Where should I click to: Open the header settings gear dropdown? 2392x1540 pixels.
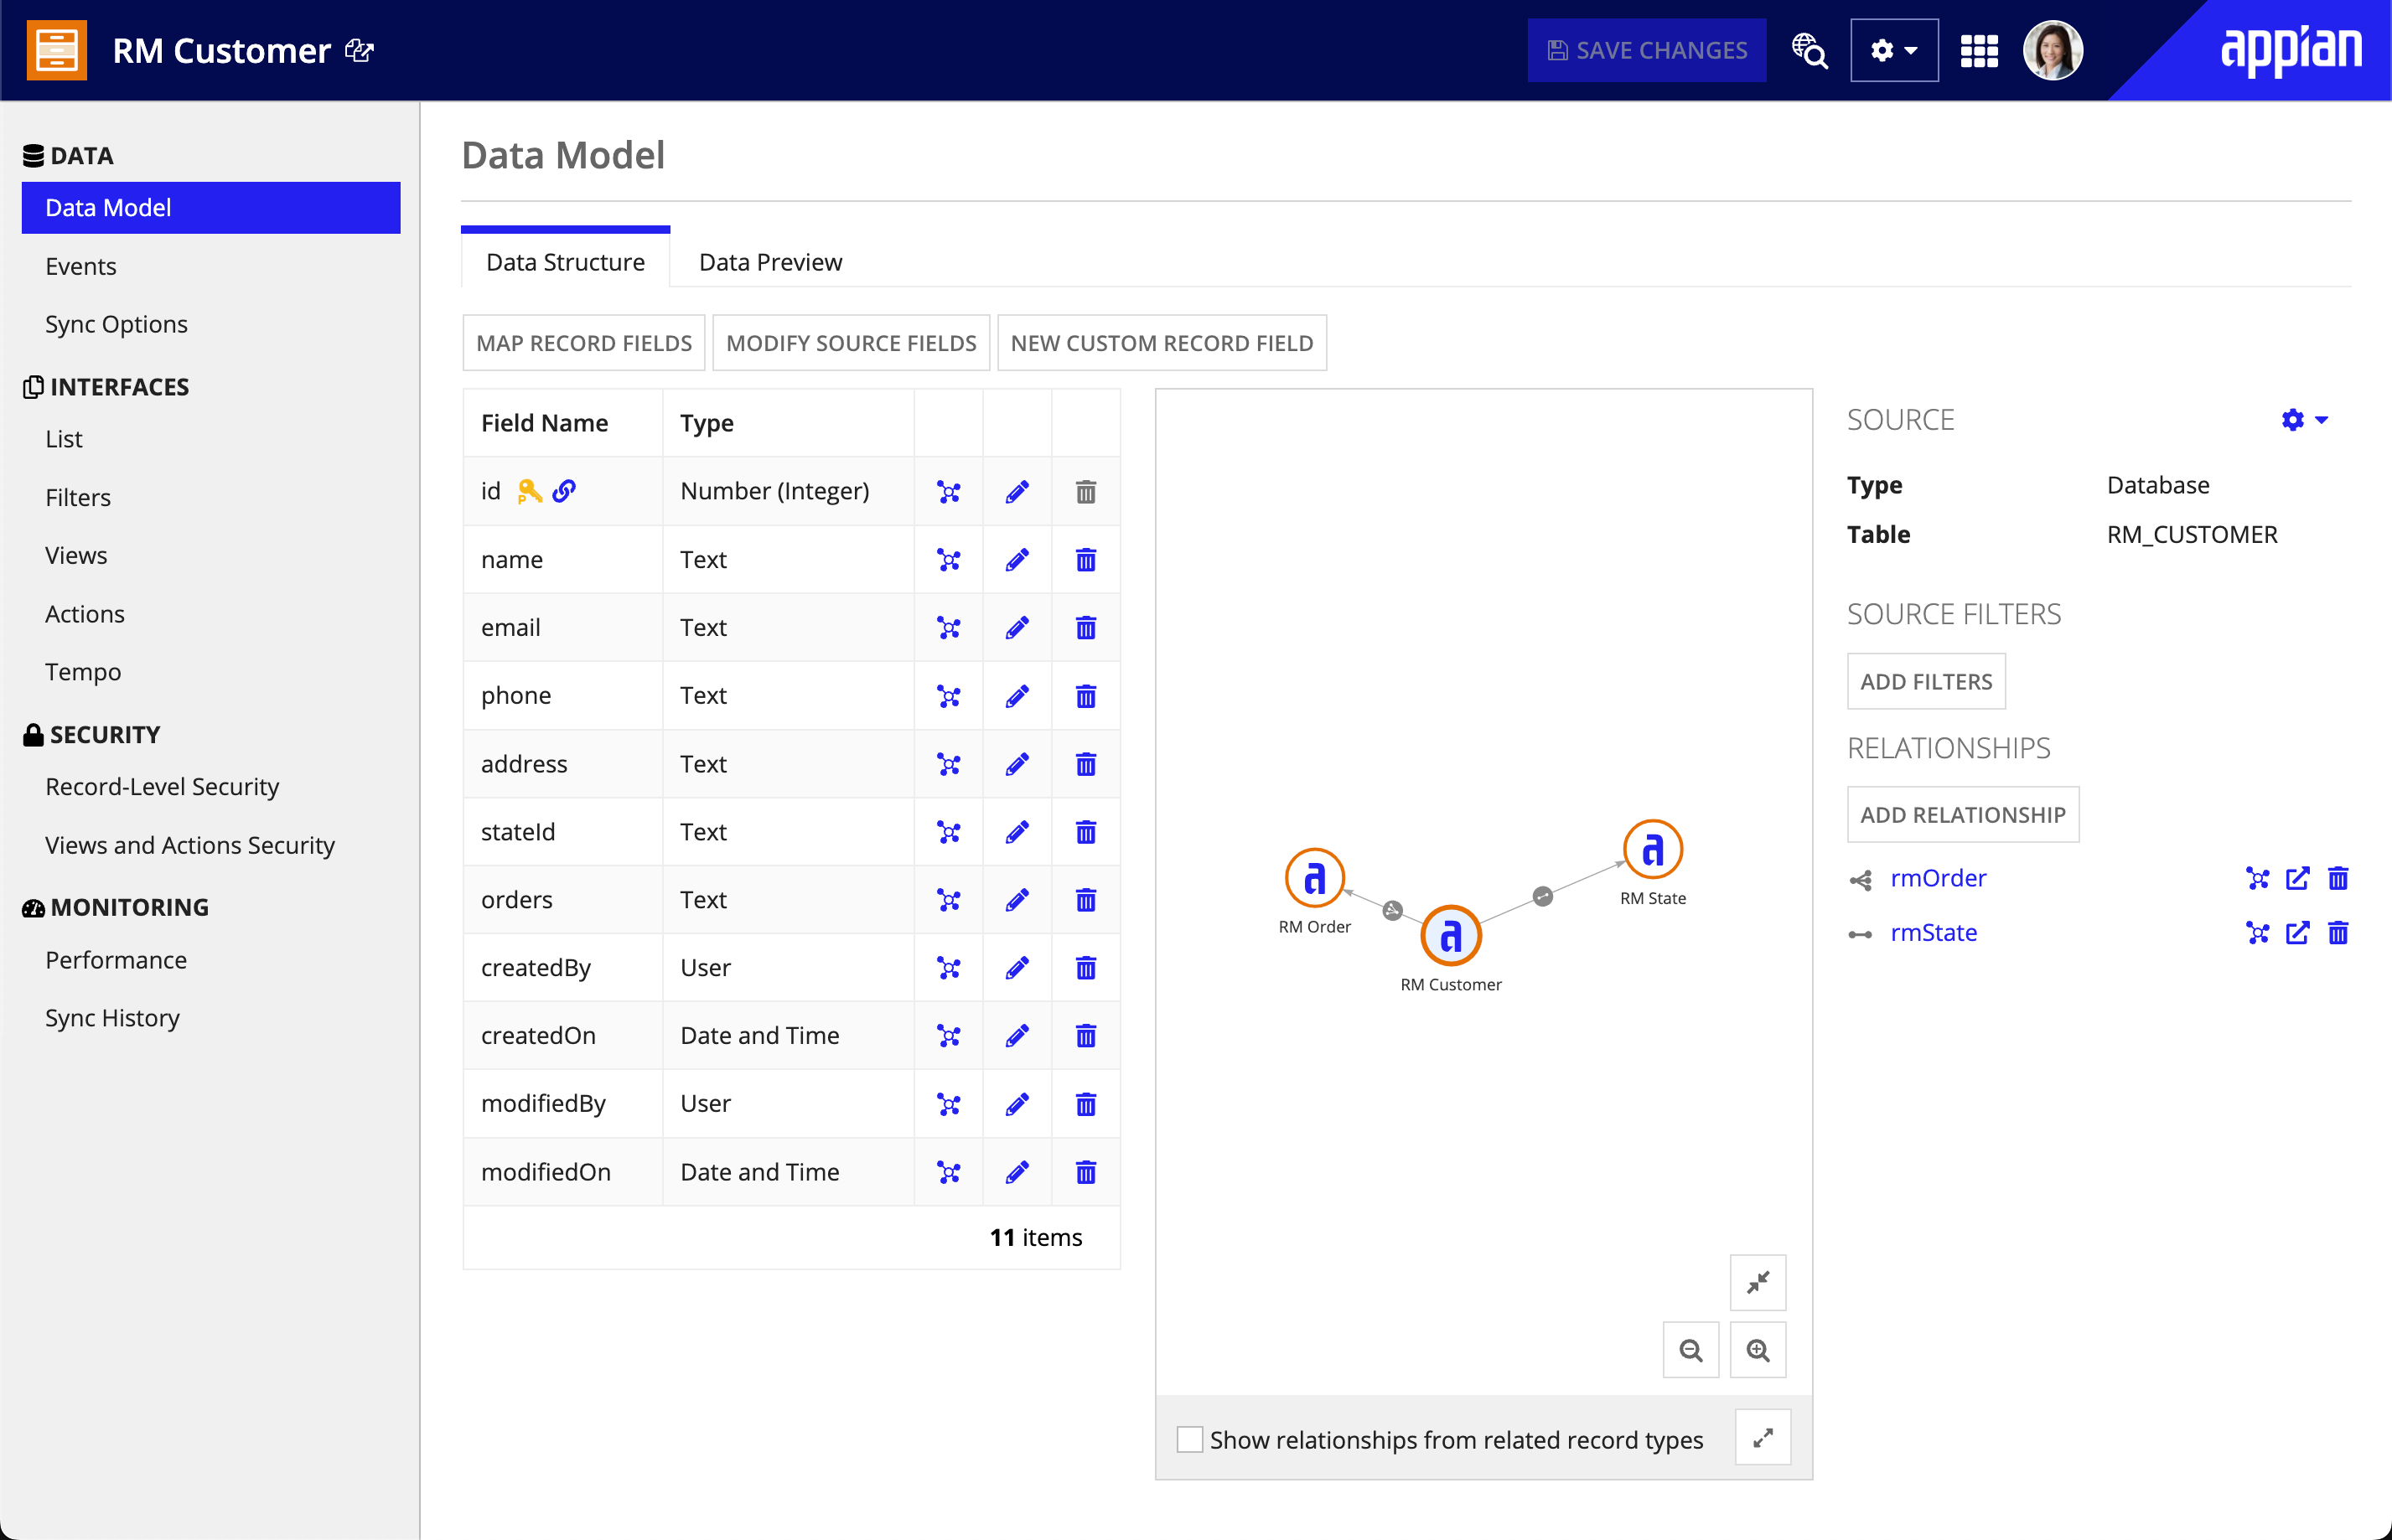[1893, 50]
